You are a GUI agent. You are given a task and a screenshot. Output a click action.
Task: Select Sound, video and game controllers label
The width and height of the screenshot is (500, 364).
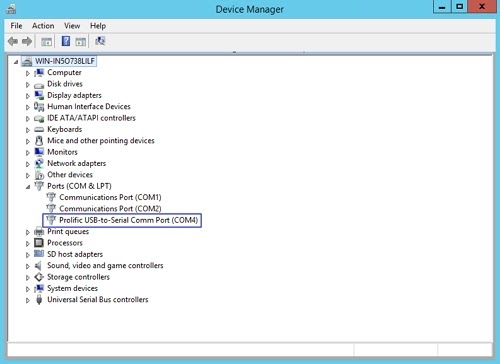(x=105, y=266)
